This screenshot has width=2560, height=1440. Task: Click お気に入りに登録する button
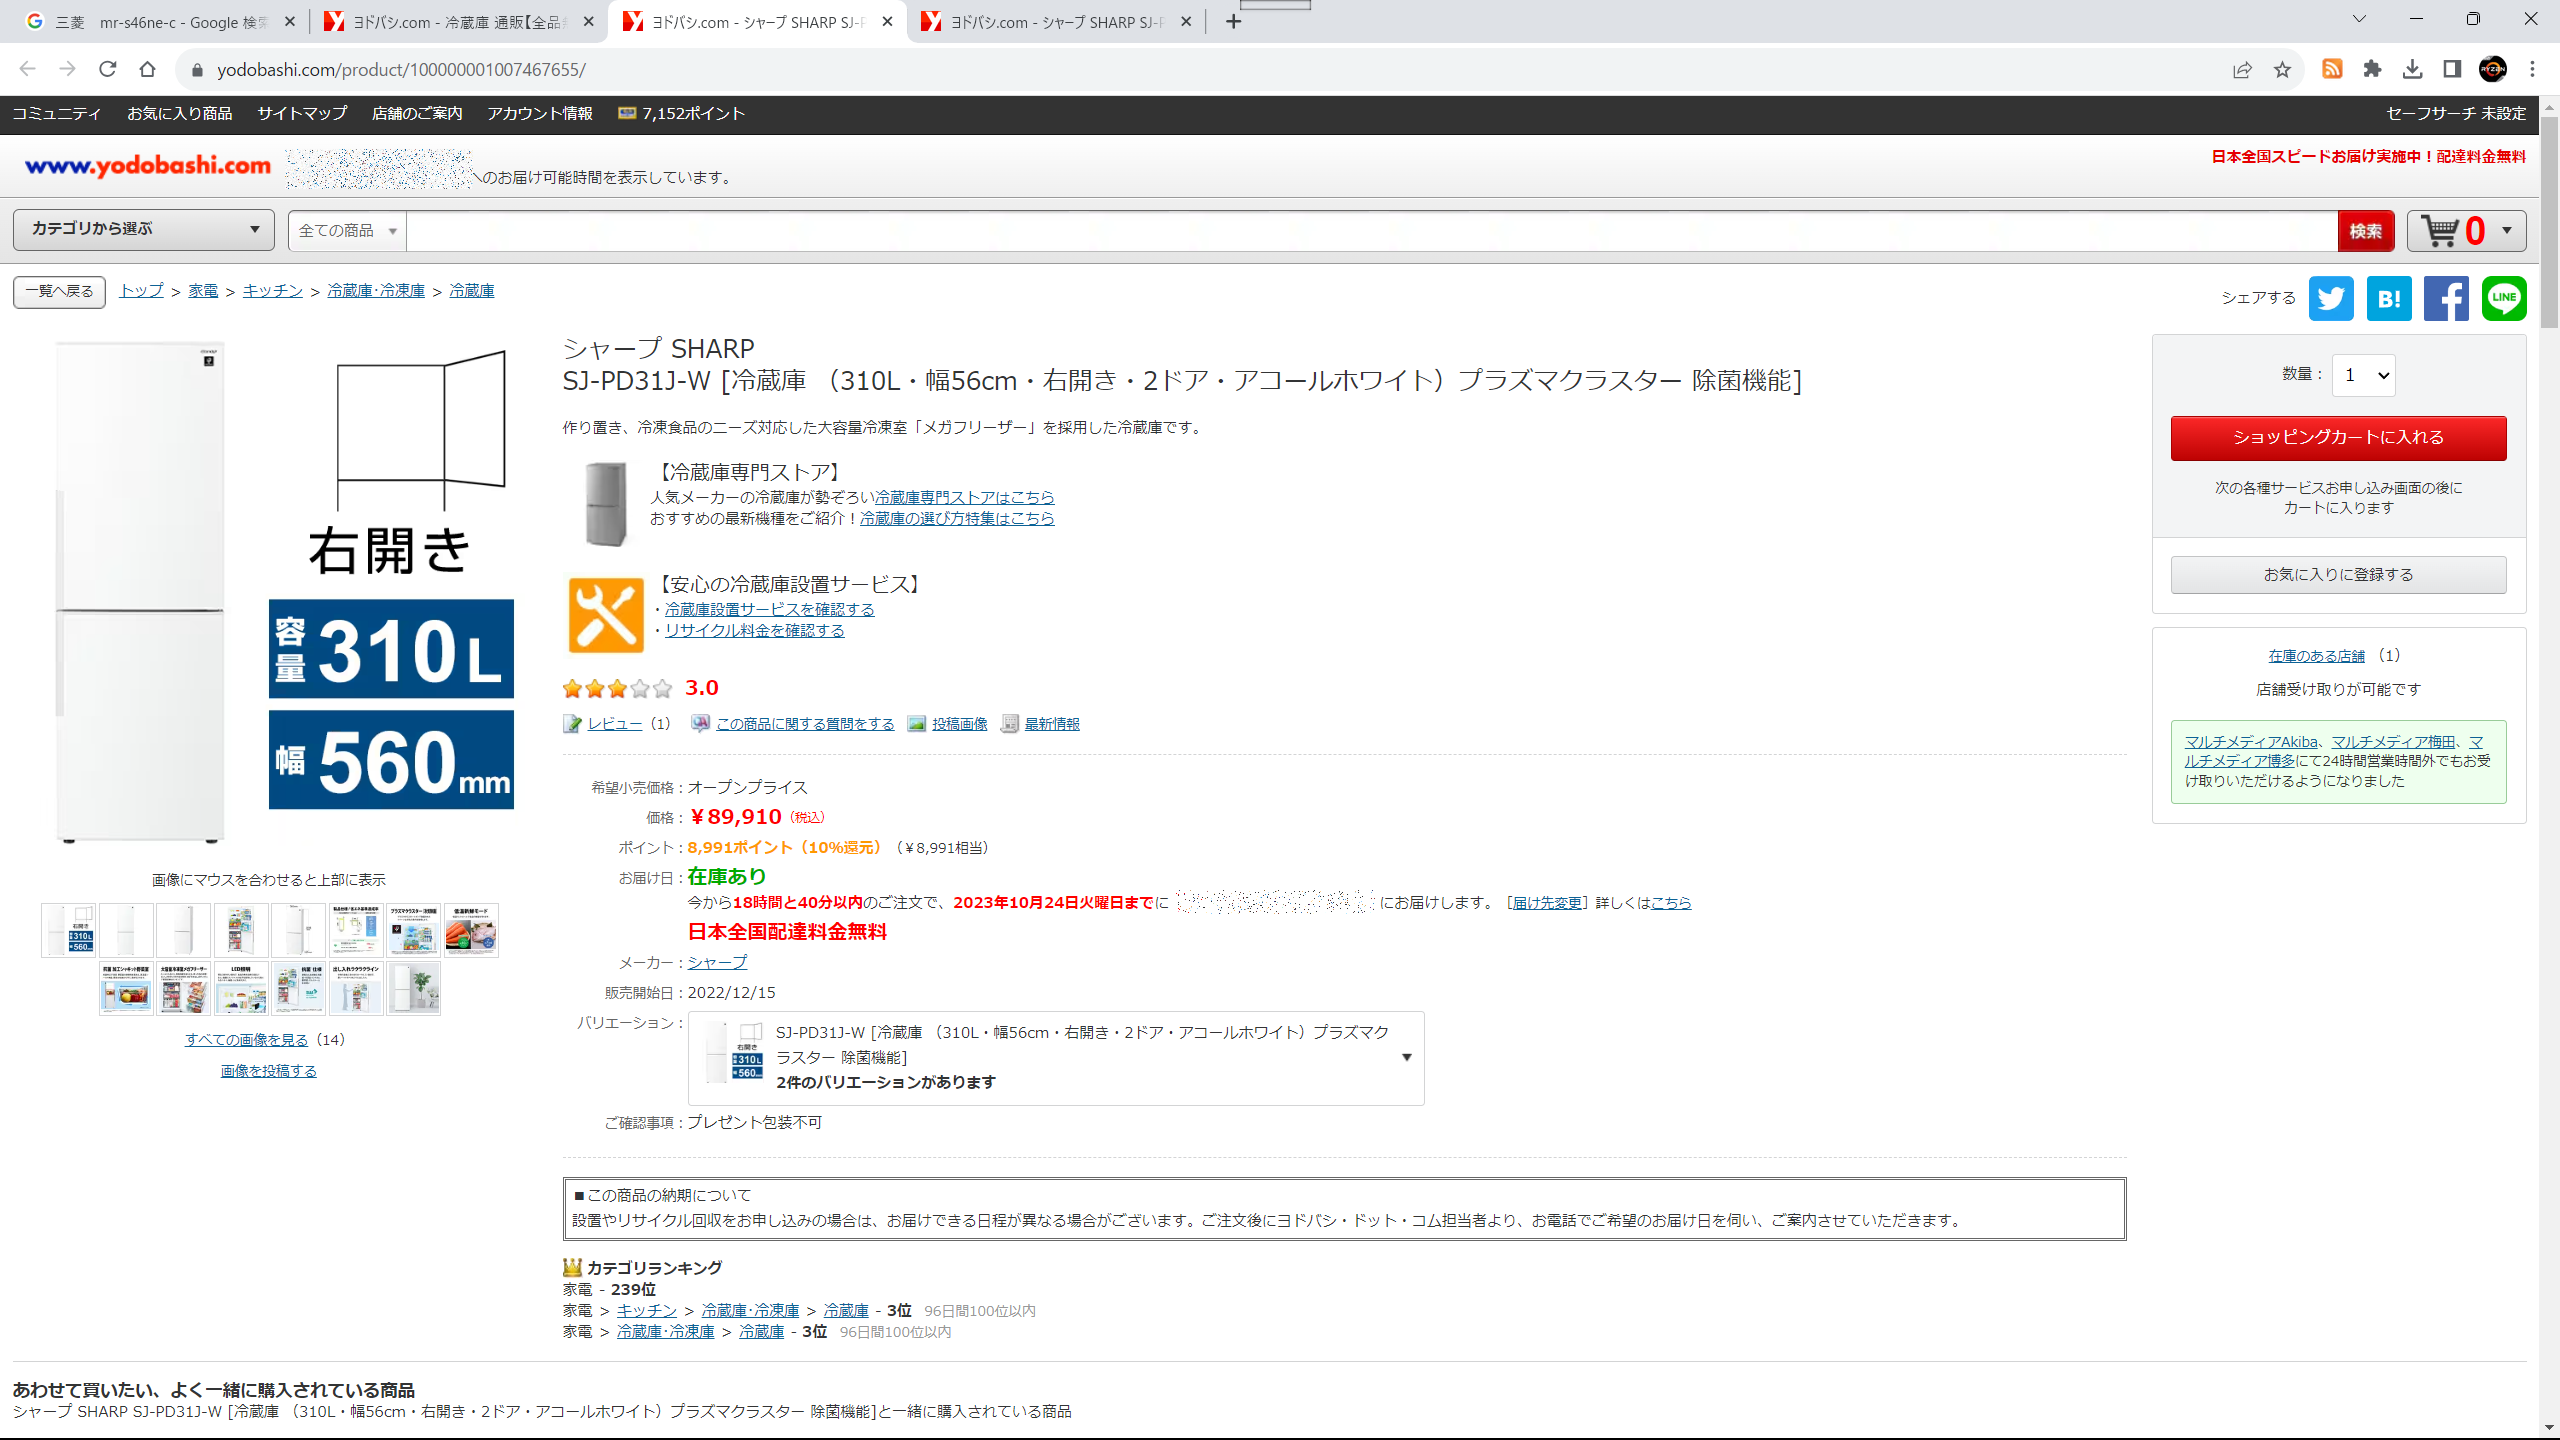(x=2338, y=575)
